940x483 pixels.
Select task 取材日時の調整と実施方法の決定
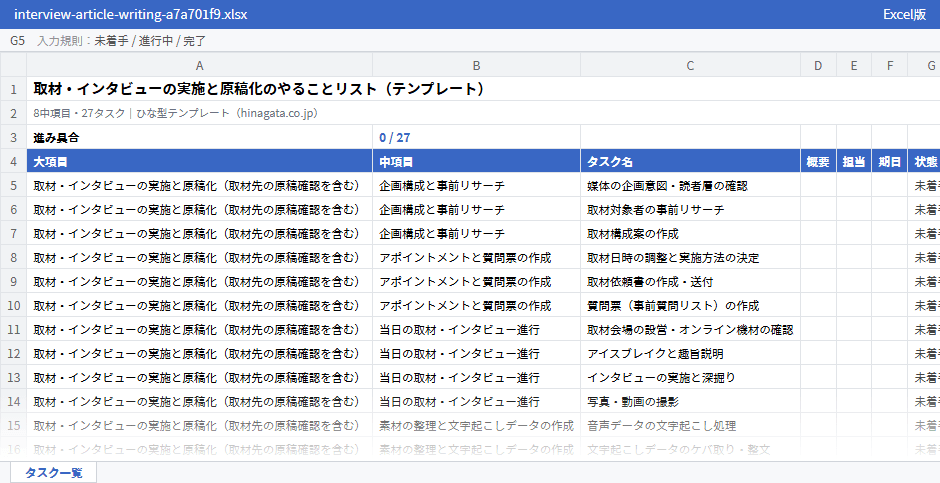tap(690, 257)
